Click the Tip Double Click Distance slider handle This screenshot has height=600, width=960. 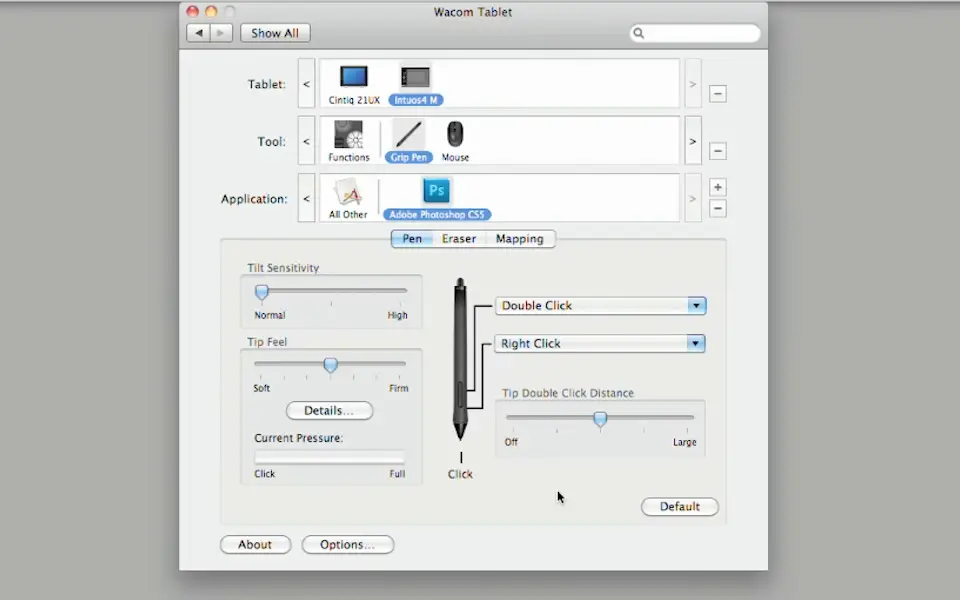tap(600, 419)
